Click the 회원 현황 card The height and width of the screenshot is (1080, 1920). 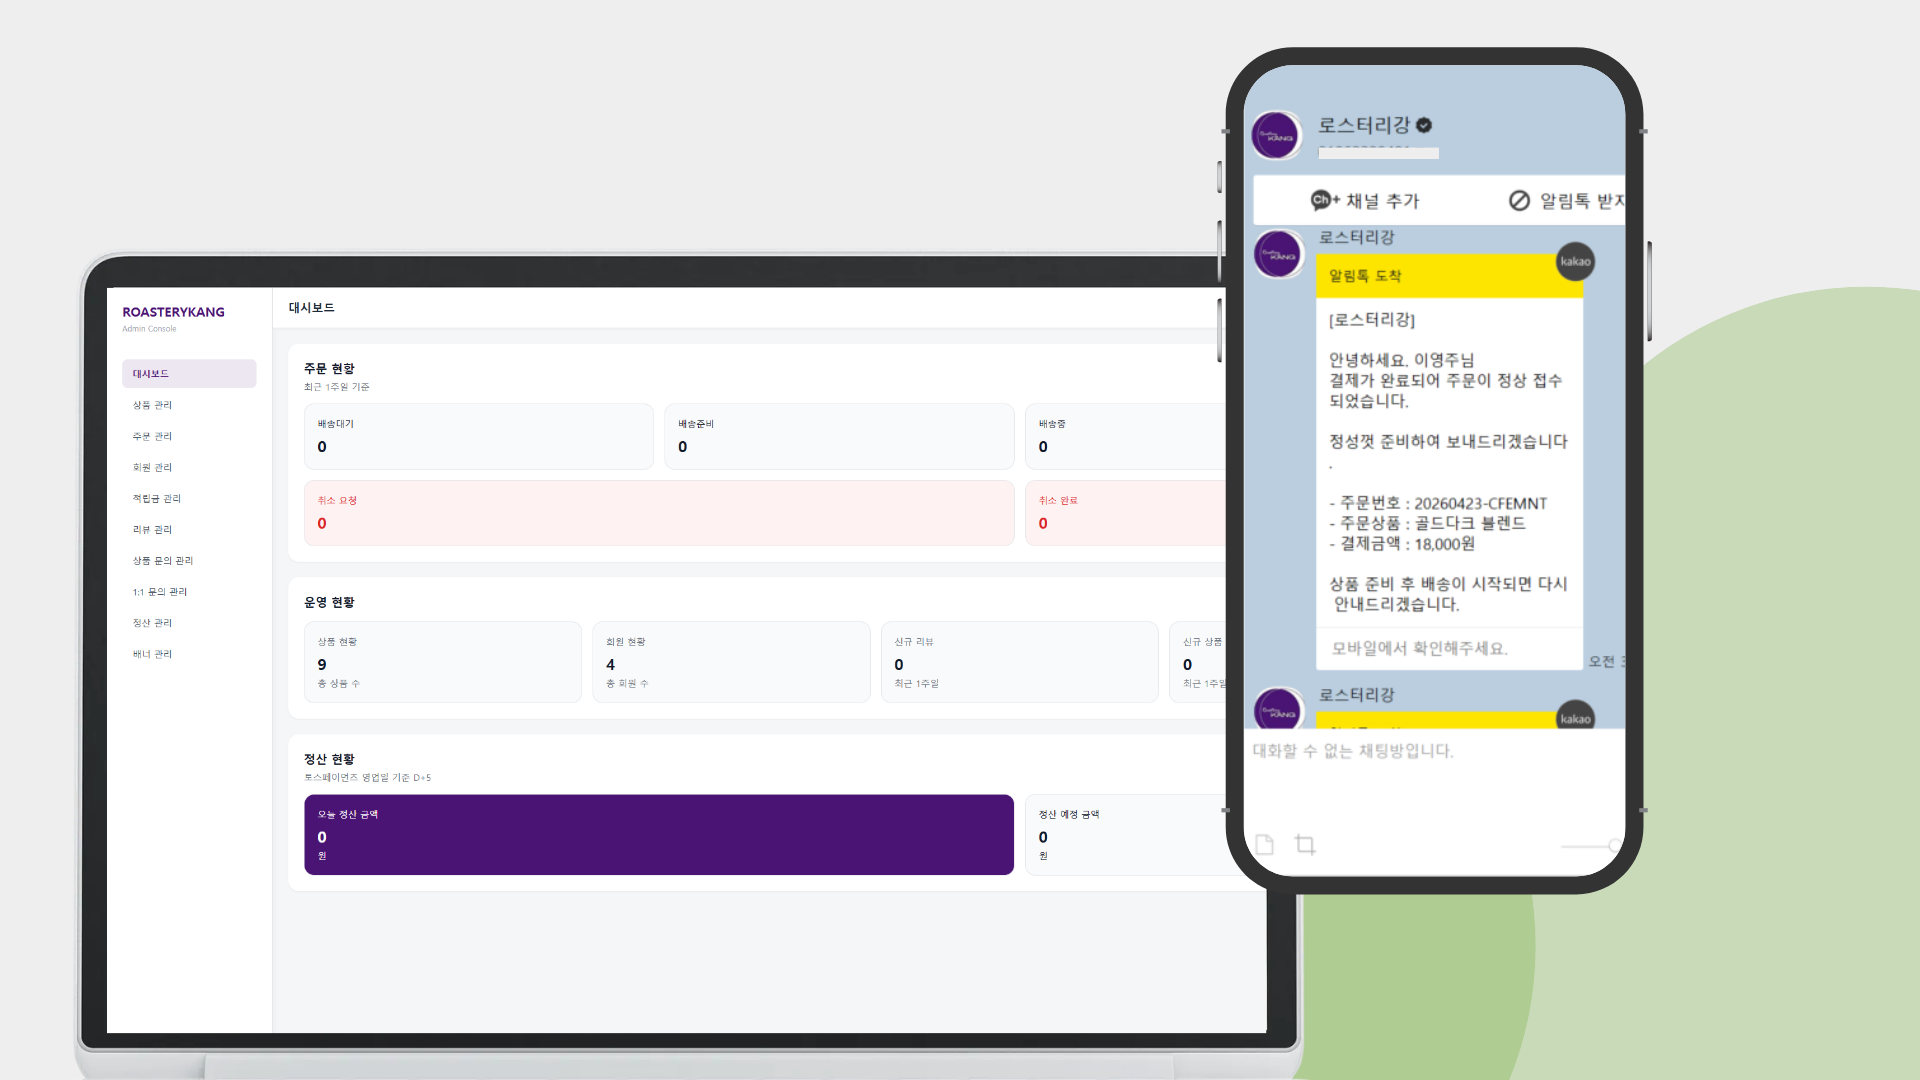(x=731, y=662)
